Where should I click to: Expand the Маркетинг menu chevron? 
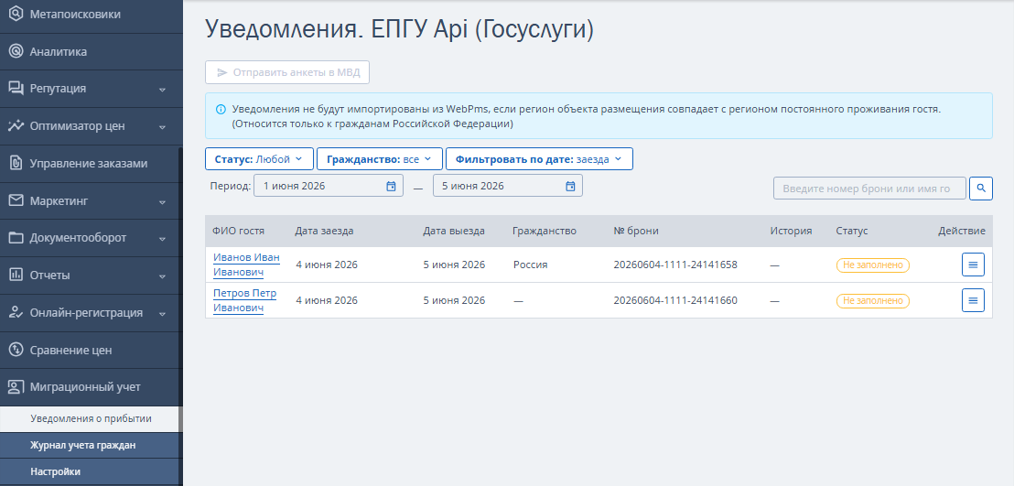(162, 202)
